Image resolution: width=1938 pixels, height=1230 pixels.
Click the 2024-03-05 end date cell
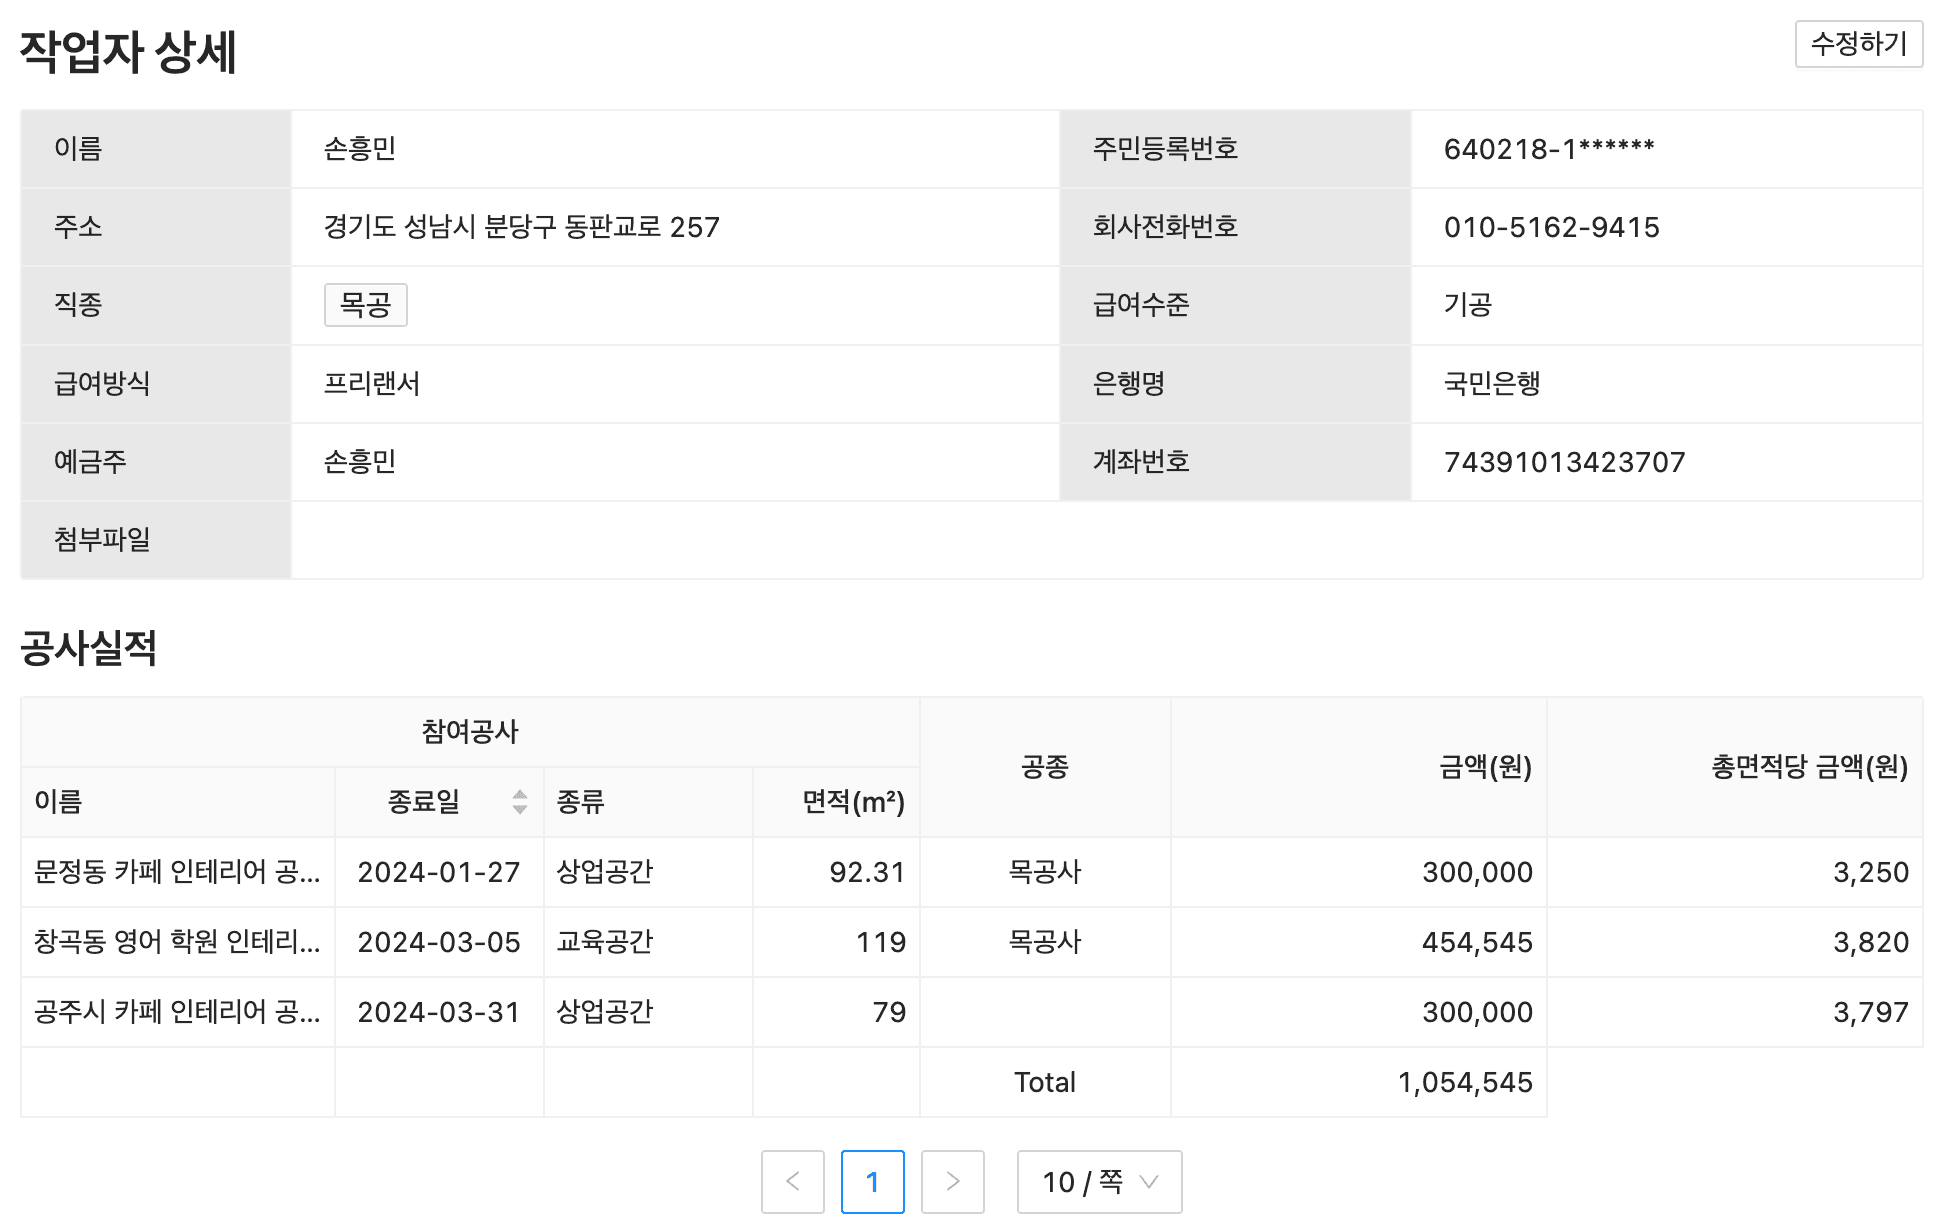click(x=439, y=942)
